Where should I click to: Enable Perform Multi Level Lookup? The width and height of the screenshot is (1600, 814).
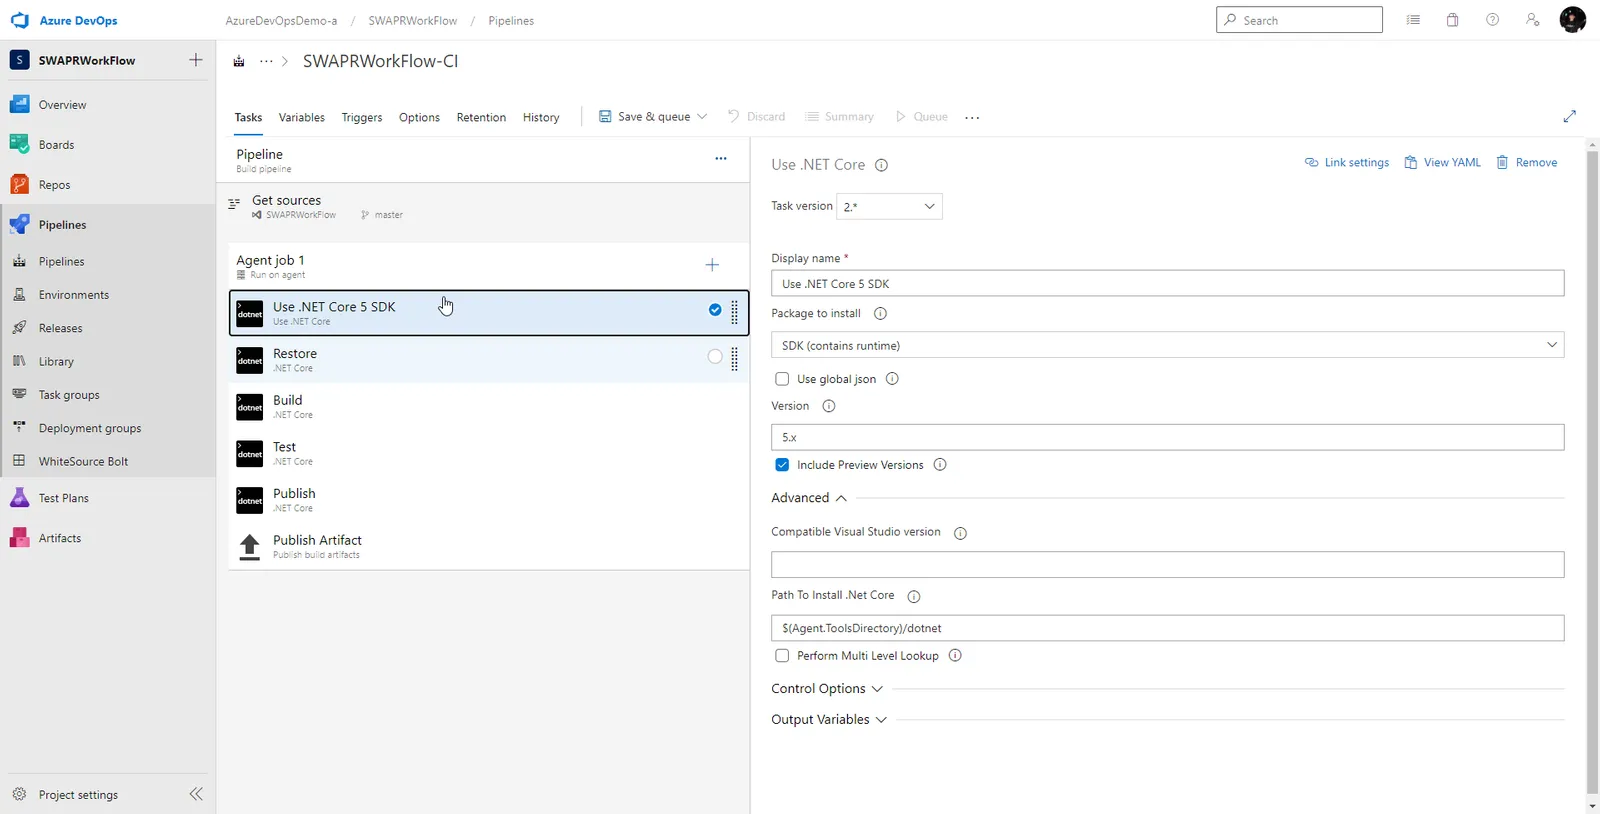click(782, 656)
